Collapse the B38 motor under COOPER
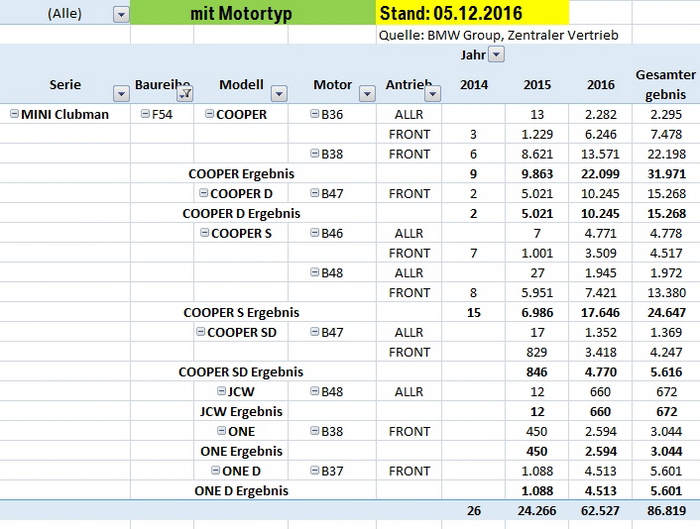This screenshot has height=529, width=700. pos(315,154)
